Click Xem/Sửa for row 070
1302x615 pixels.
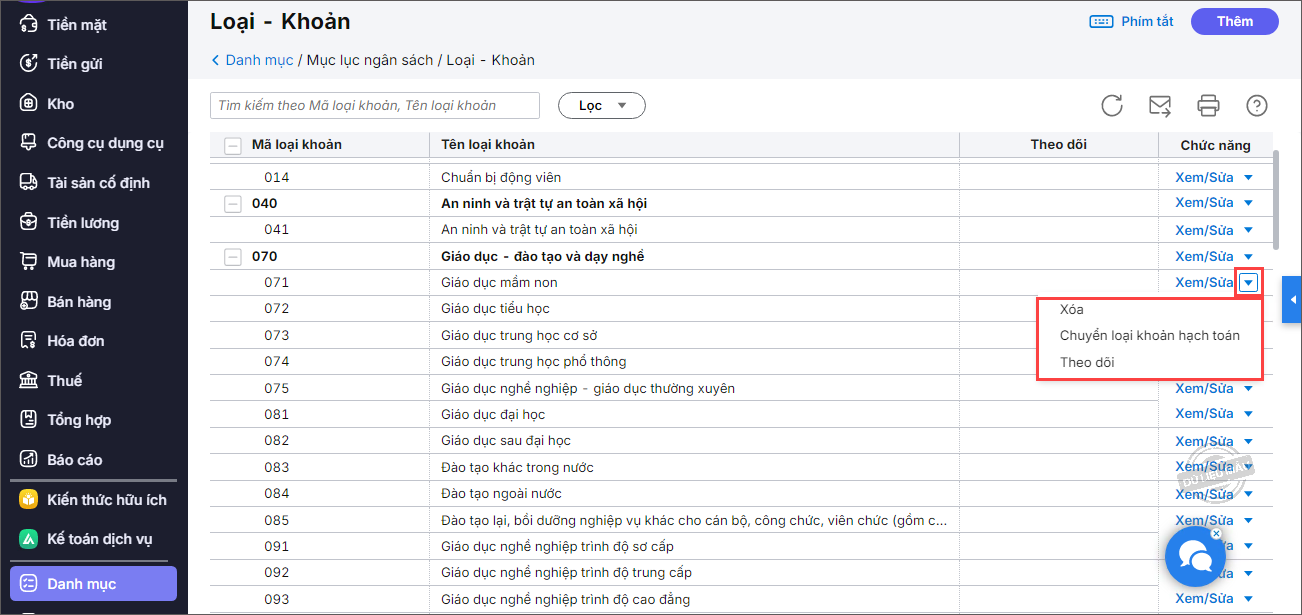coord(1204,256)
